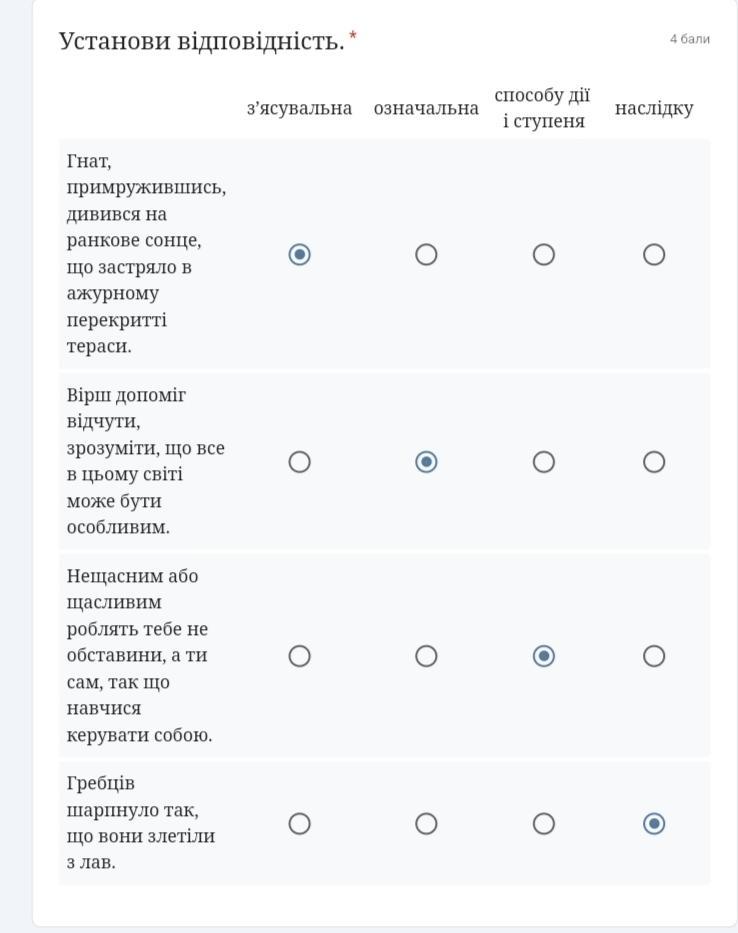Viewport: 738px width, 933px height.
Task: Click the question title Установи відповідність
Action: coord(201,41)
